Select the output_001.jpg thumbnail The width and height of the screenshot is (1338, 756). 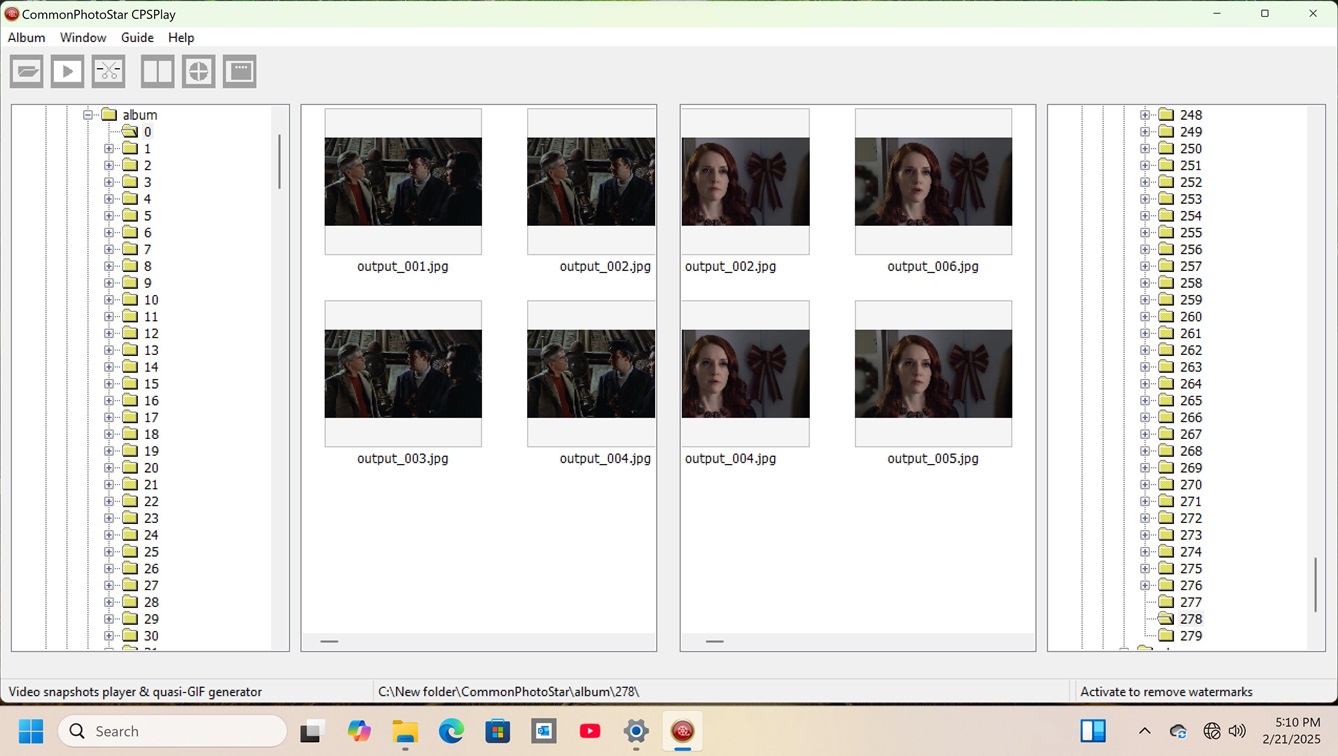403,182
